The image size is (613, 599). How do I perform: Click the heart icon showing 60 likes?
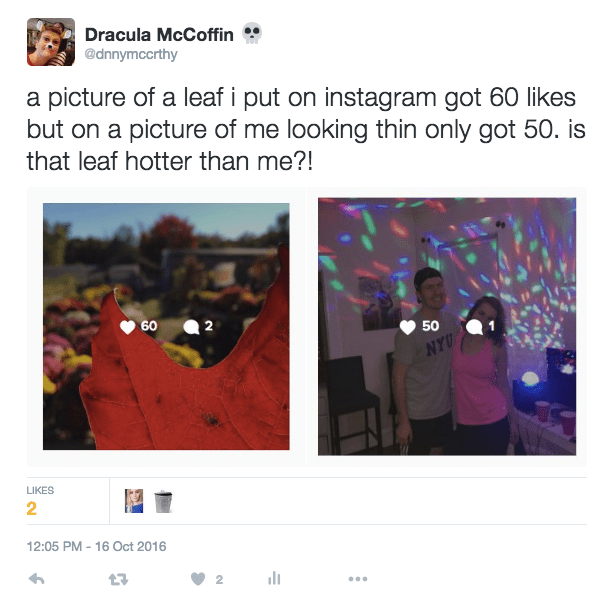click(127, 327)
